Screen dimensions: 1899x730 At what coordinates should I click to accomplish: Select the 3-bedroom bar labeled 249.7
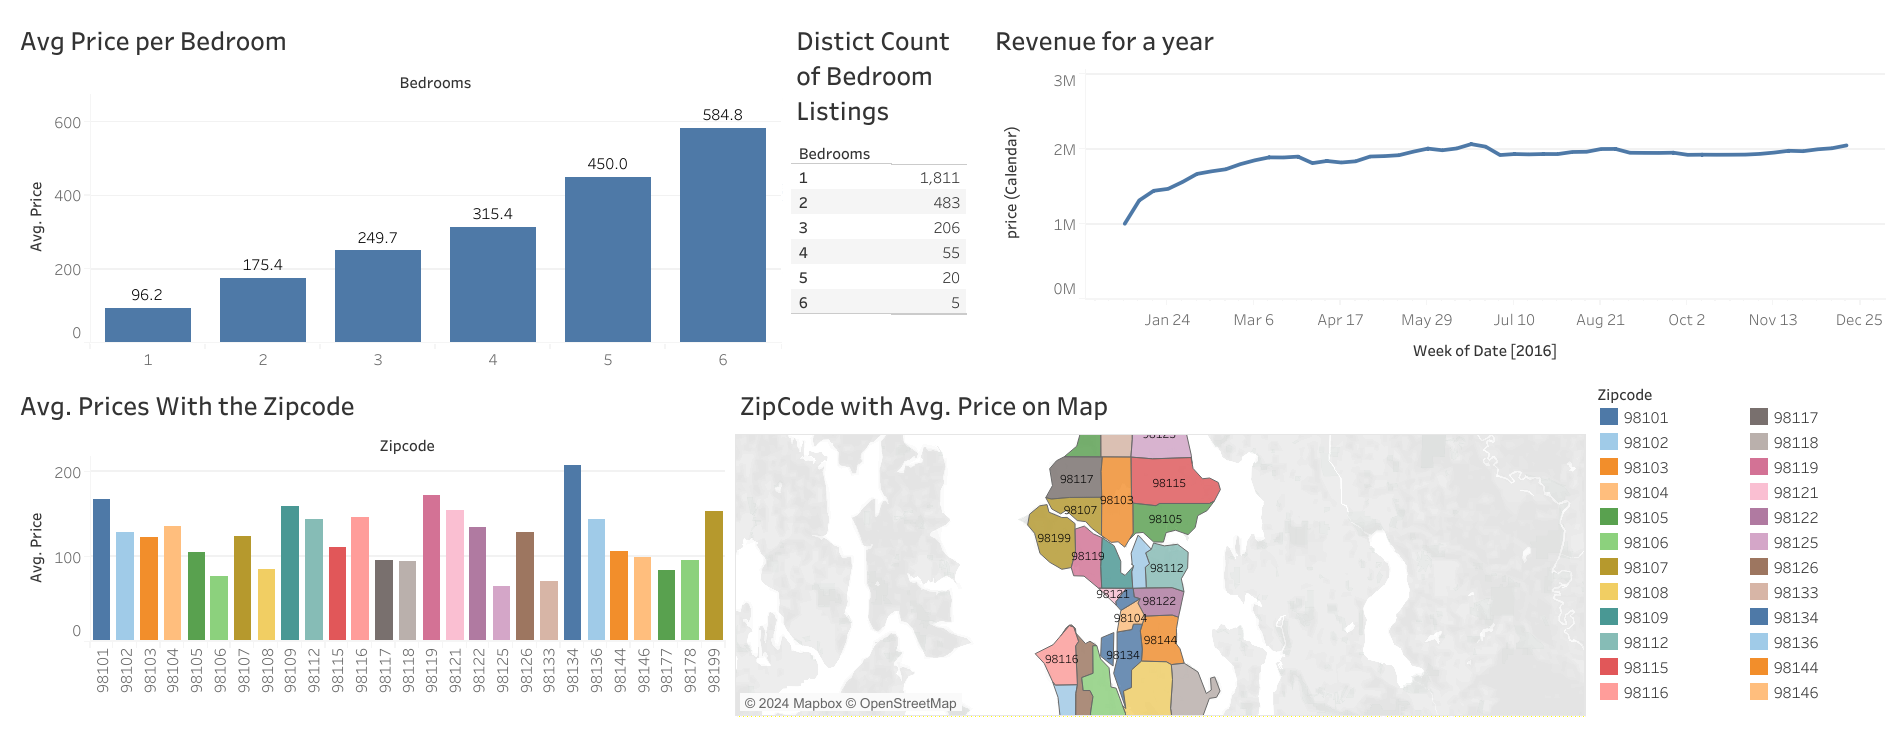[x=377, y=296]
